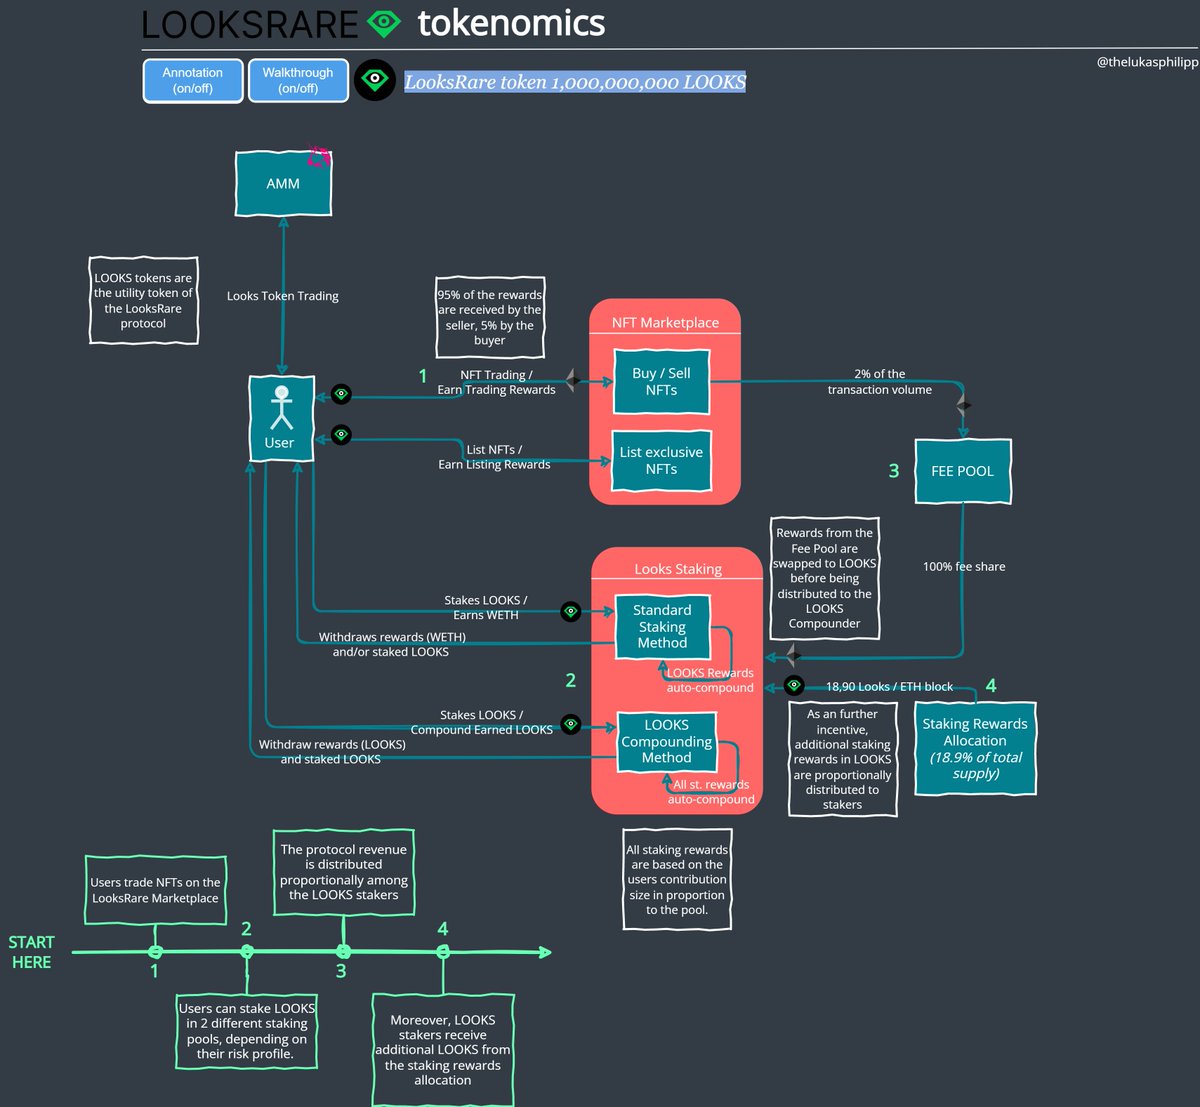Viewport: 1200px width, 1107px height.
Task: Click the 'Looks Token Trading' label
Action: pyautogui.click(x=283, y=296)
